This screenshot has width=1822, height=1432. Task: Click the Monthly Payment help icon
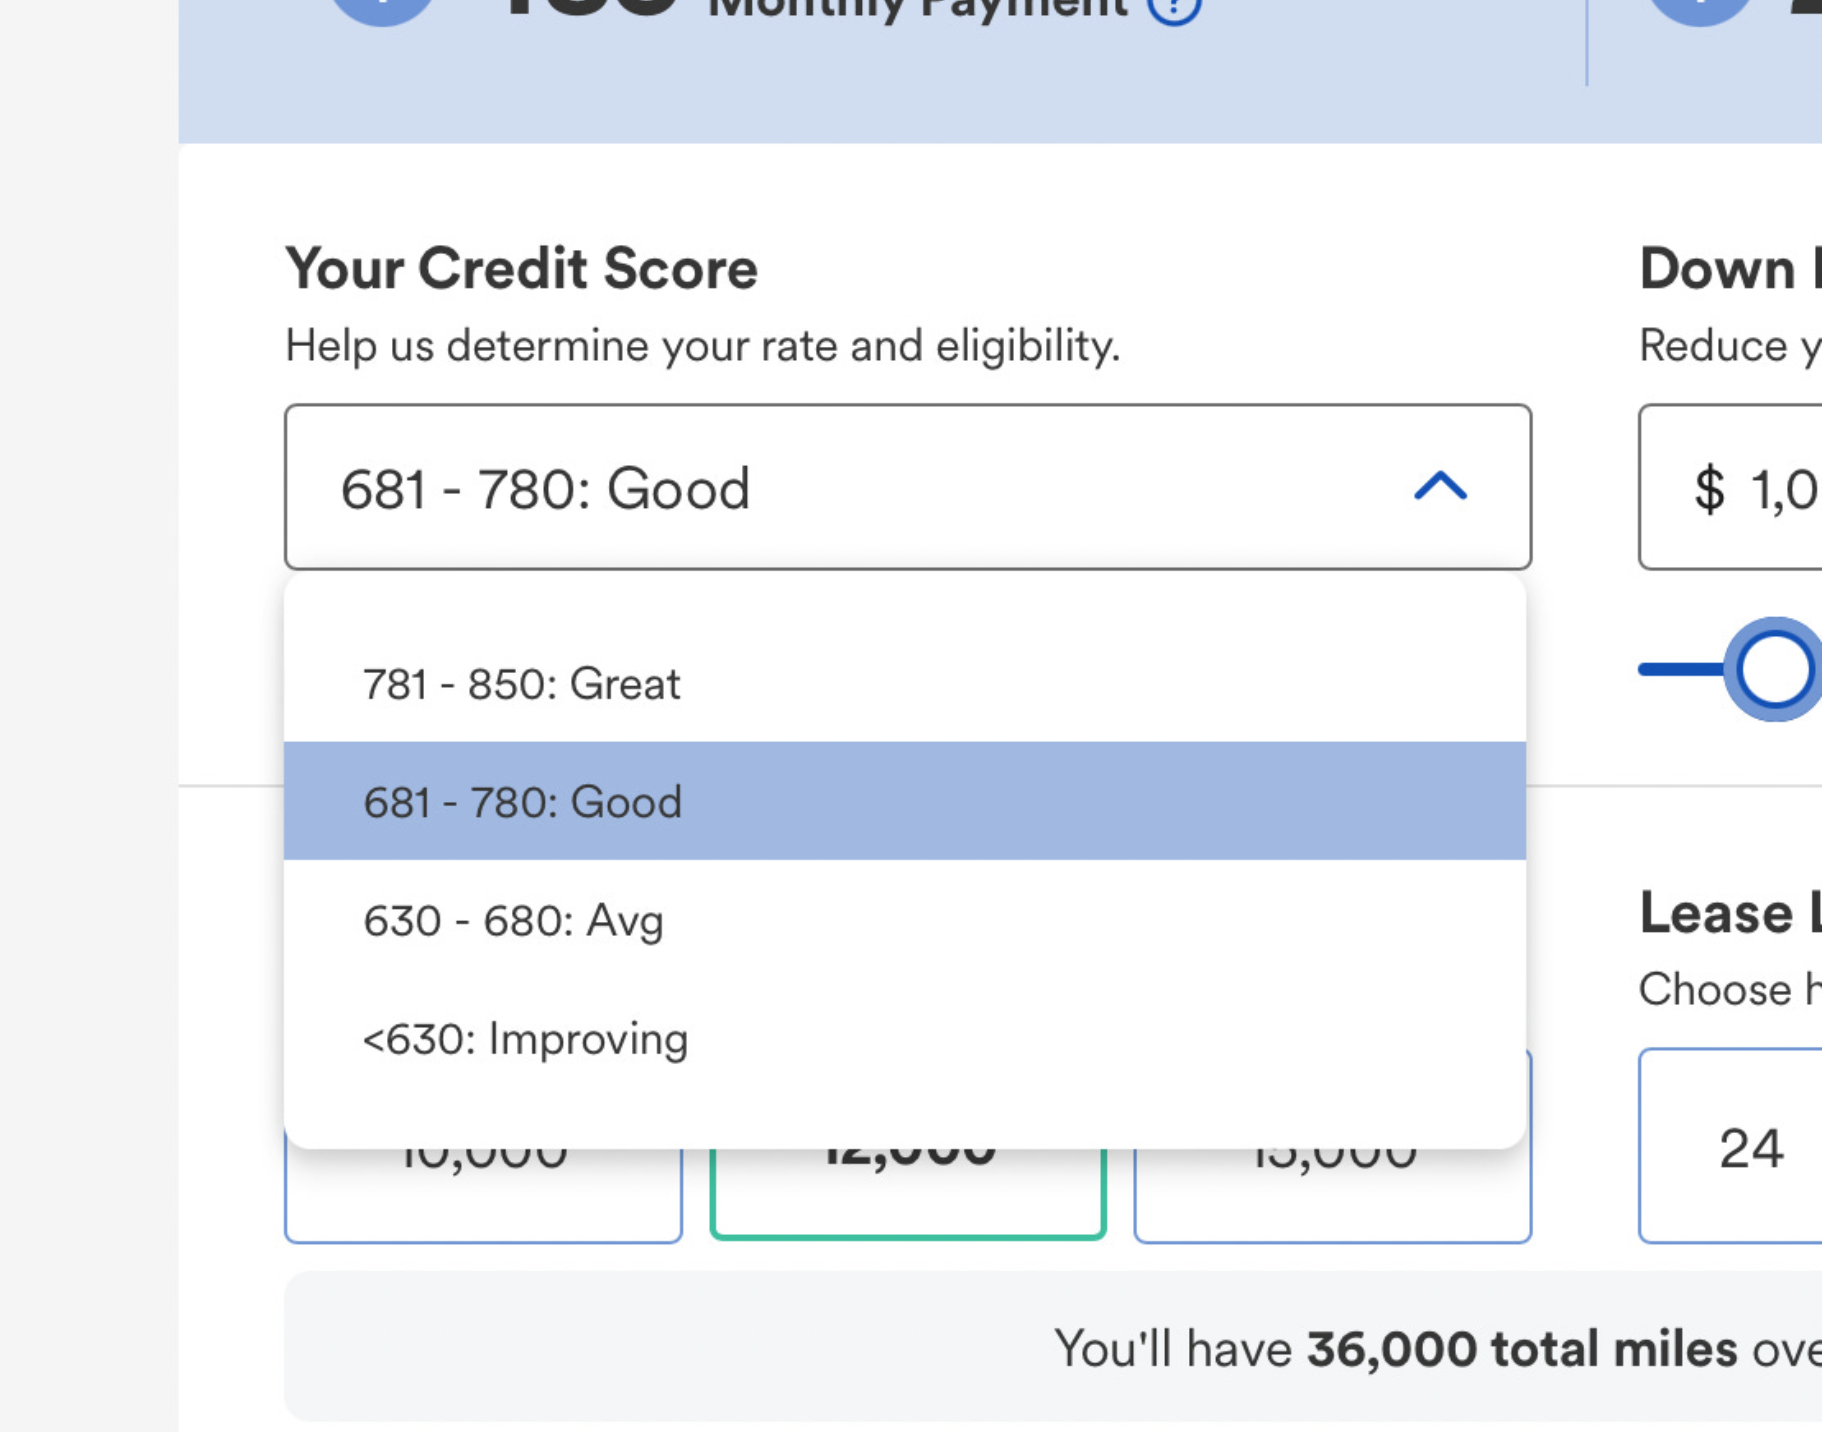tap(1174, 8)
